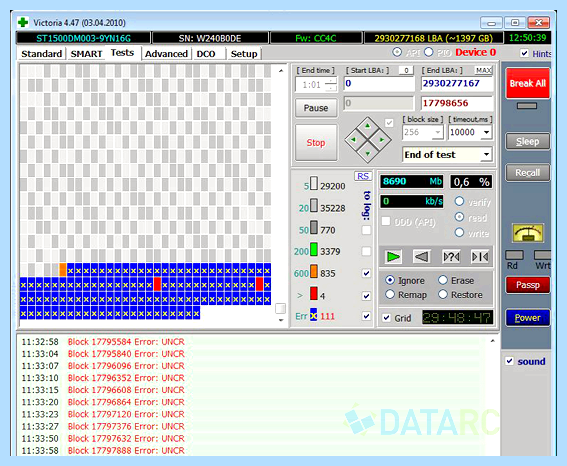567x466 pixels.
Task: Click the 600 ms orange block legend
Action: (314, 272)
